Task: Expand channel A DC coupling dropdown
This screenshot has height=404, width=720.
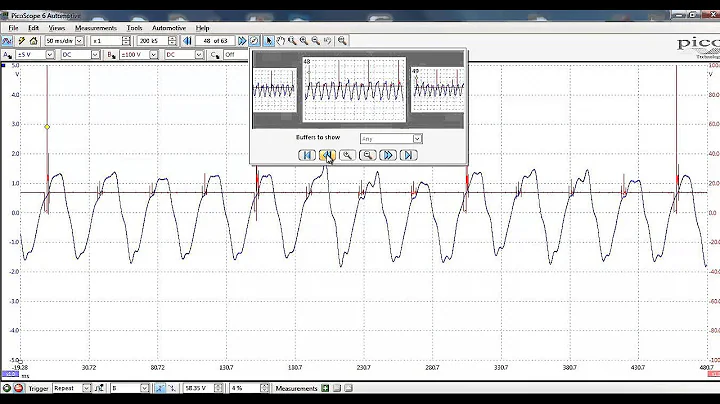Action: 95,55
